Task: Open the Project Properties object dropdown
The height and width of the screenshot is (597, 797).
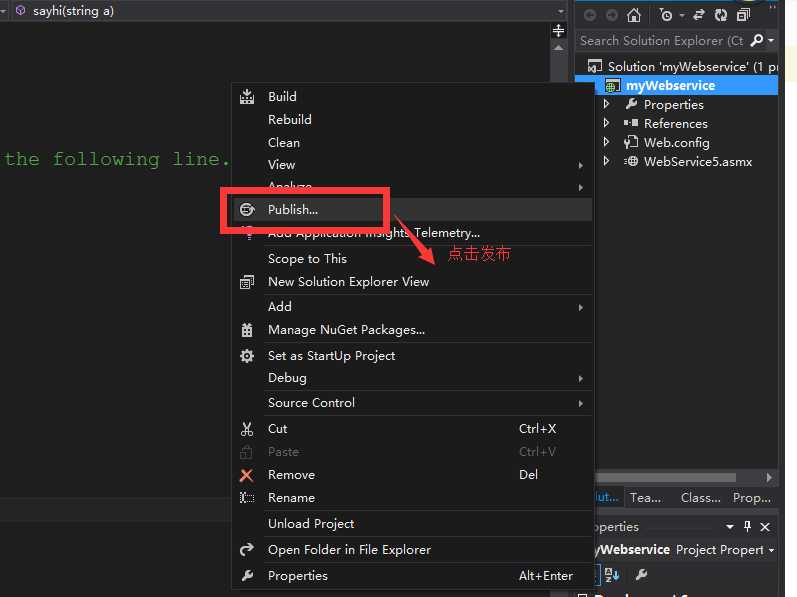Action: click(x=772, y=550)
